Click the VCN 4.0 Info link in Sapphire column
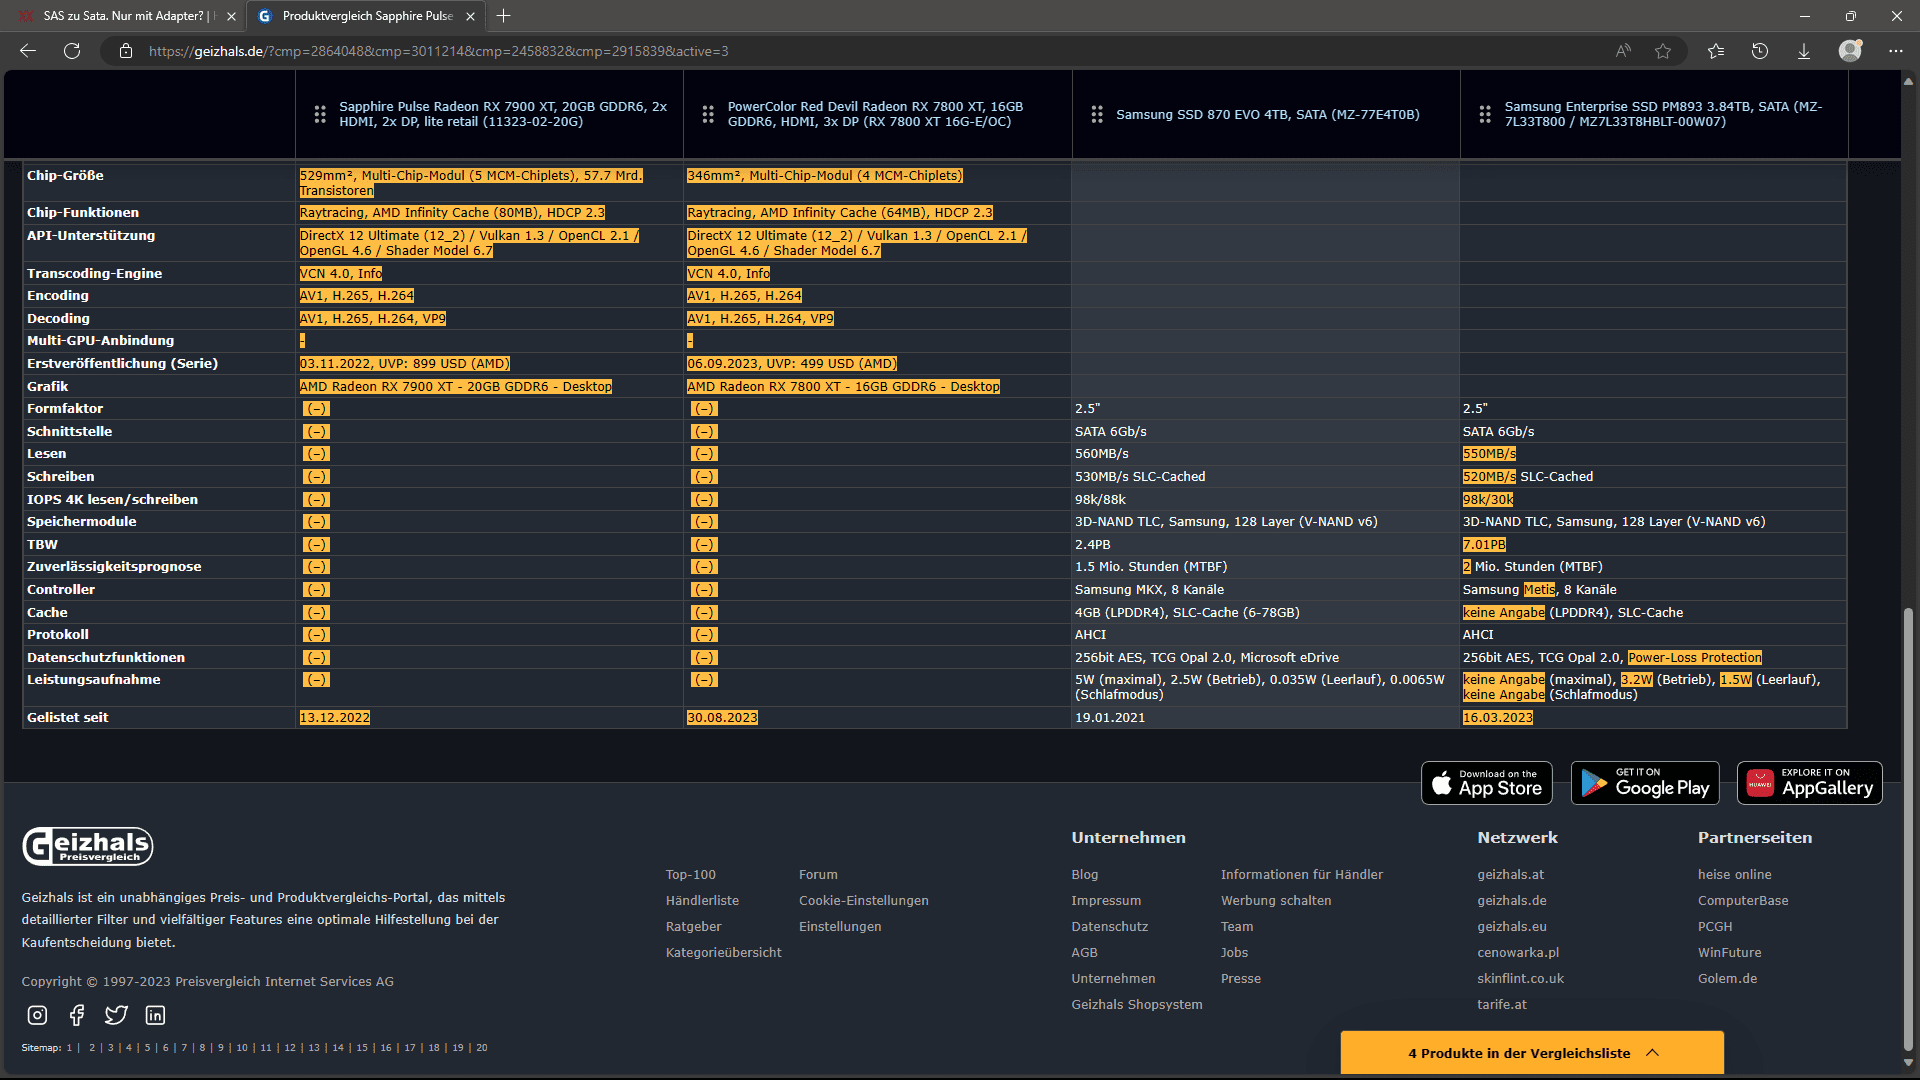Image resolution: width=1920 pixels, height=1080 pixels. (x=369, y=274)
